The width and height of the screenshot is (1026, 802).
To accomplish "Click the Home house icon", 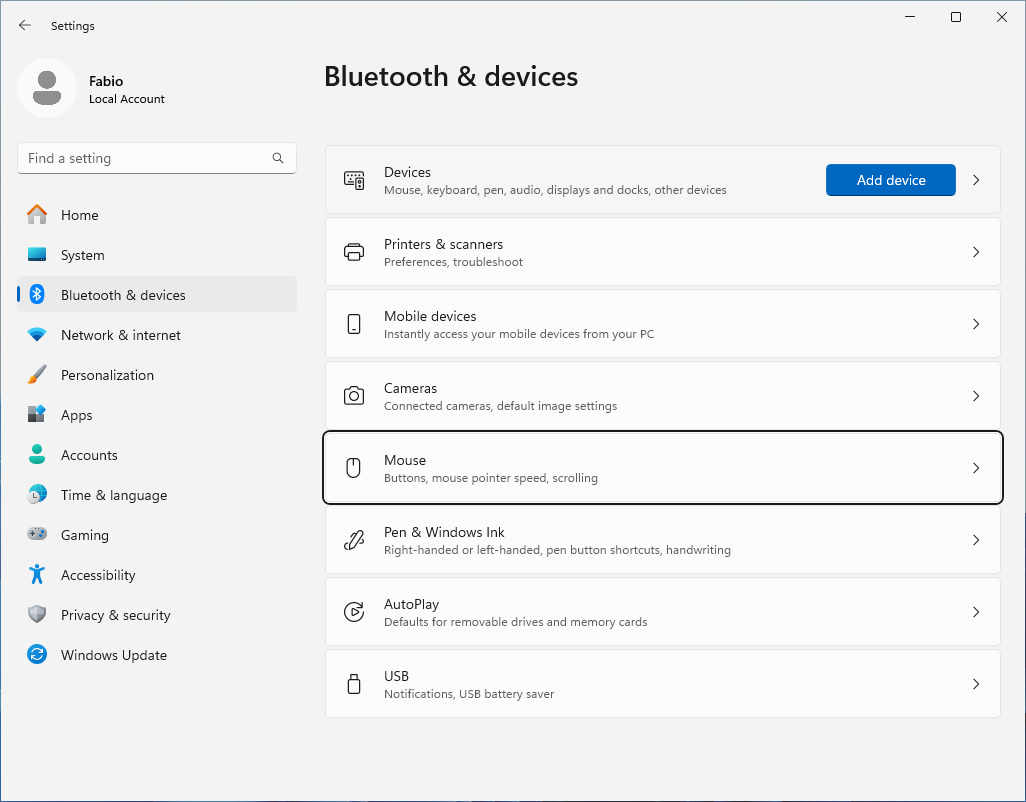I will click(37, 215).
